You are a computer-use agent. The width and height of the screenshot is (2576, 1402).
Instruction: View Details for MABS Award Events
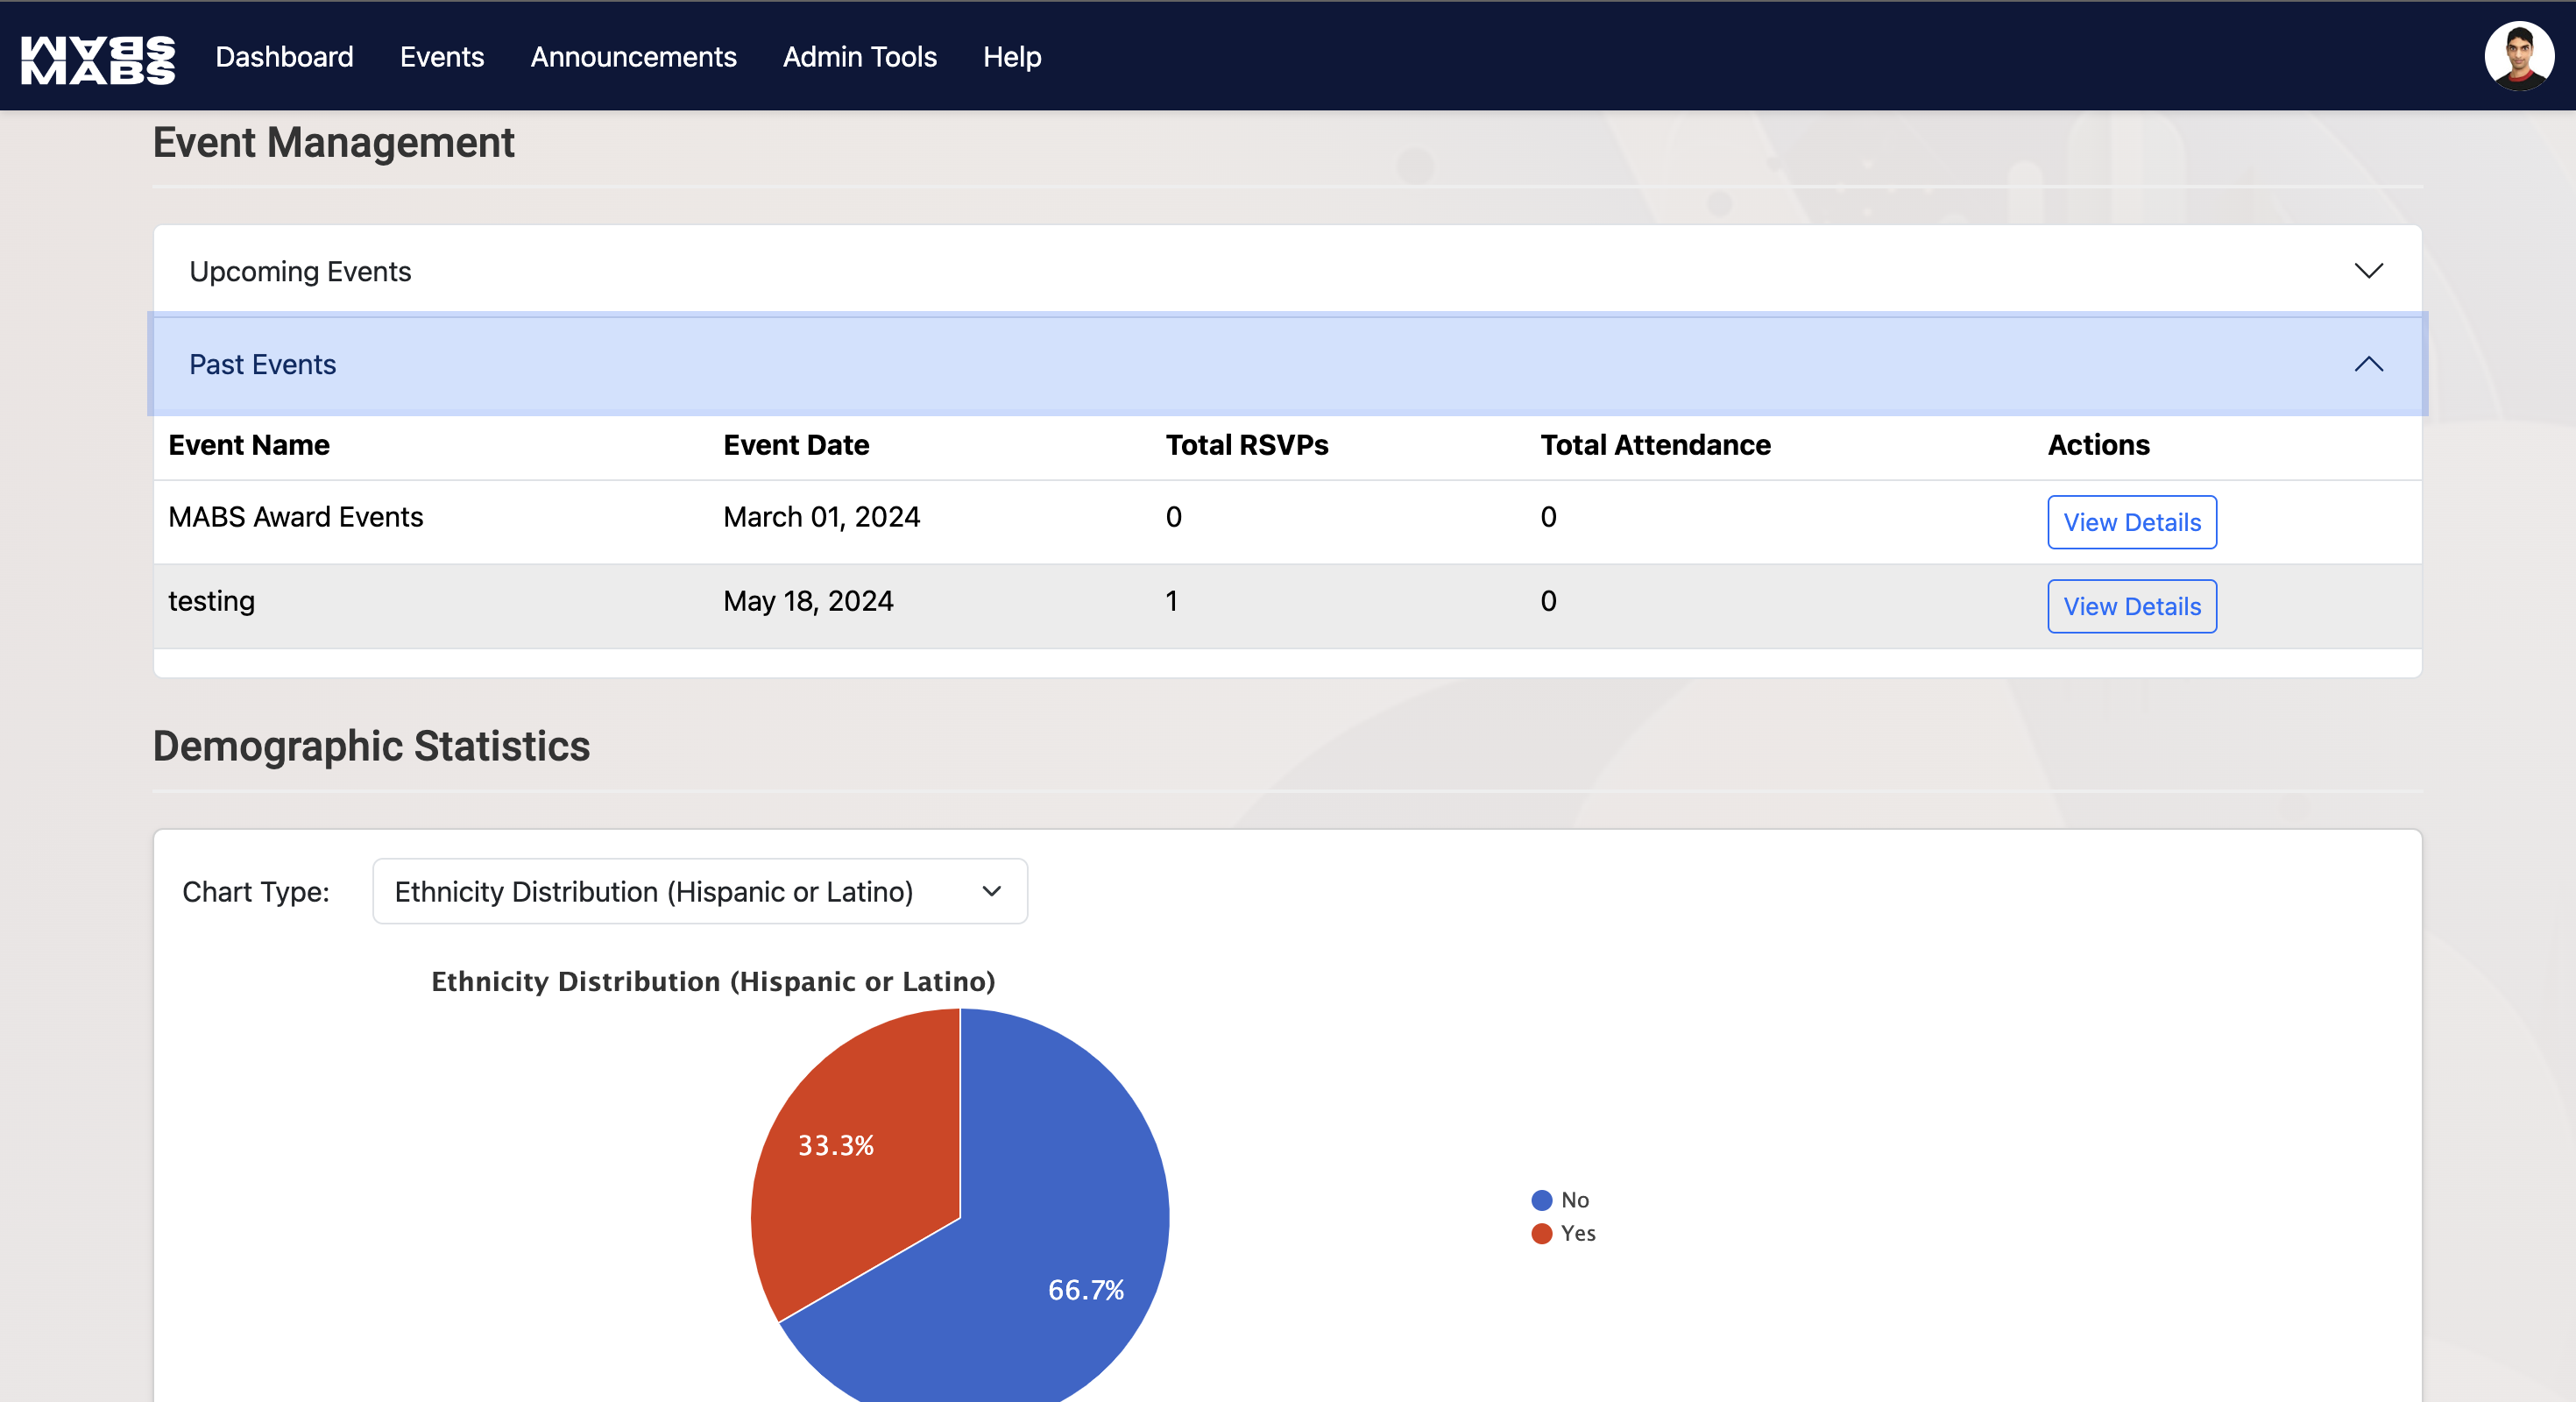(2131, 522)
